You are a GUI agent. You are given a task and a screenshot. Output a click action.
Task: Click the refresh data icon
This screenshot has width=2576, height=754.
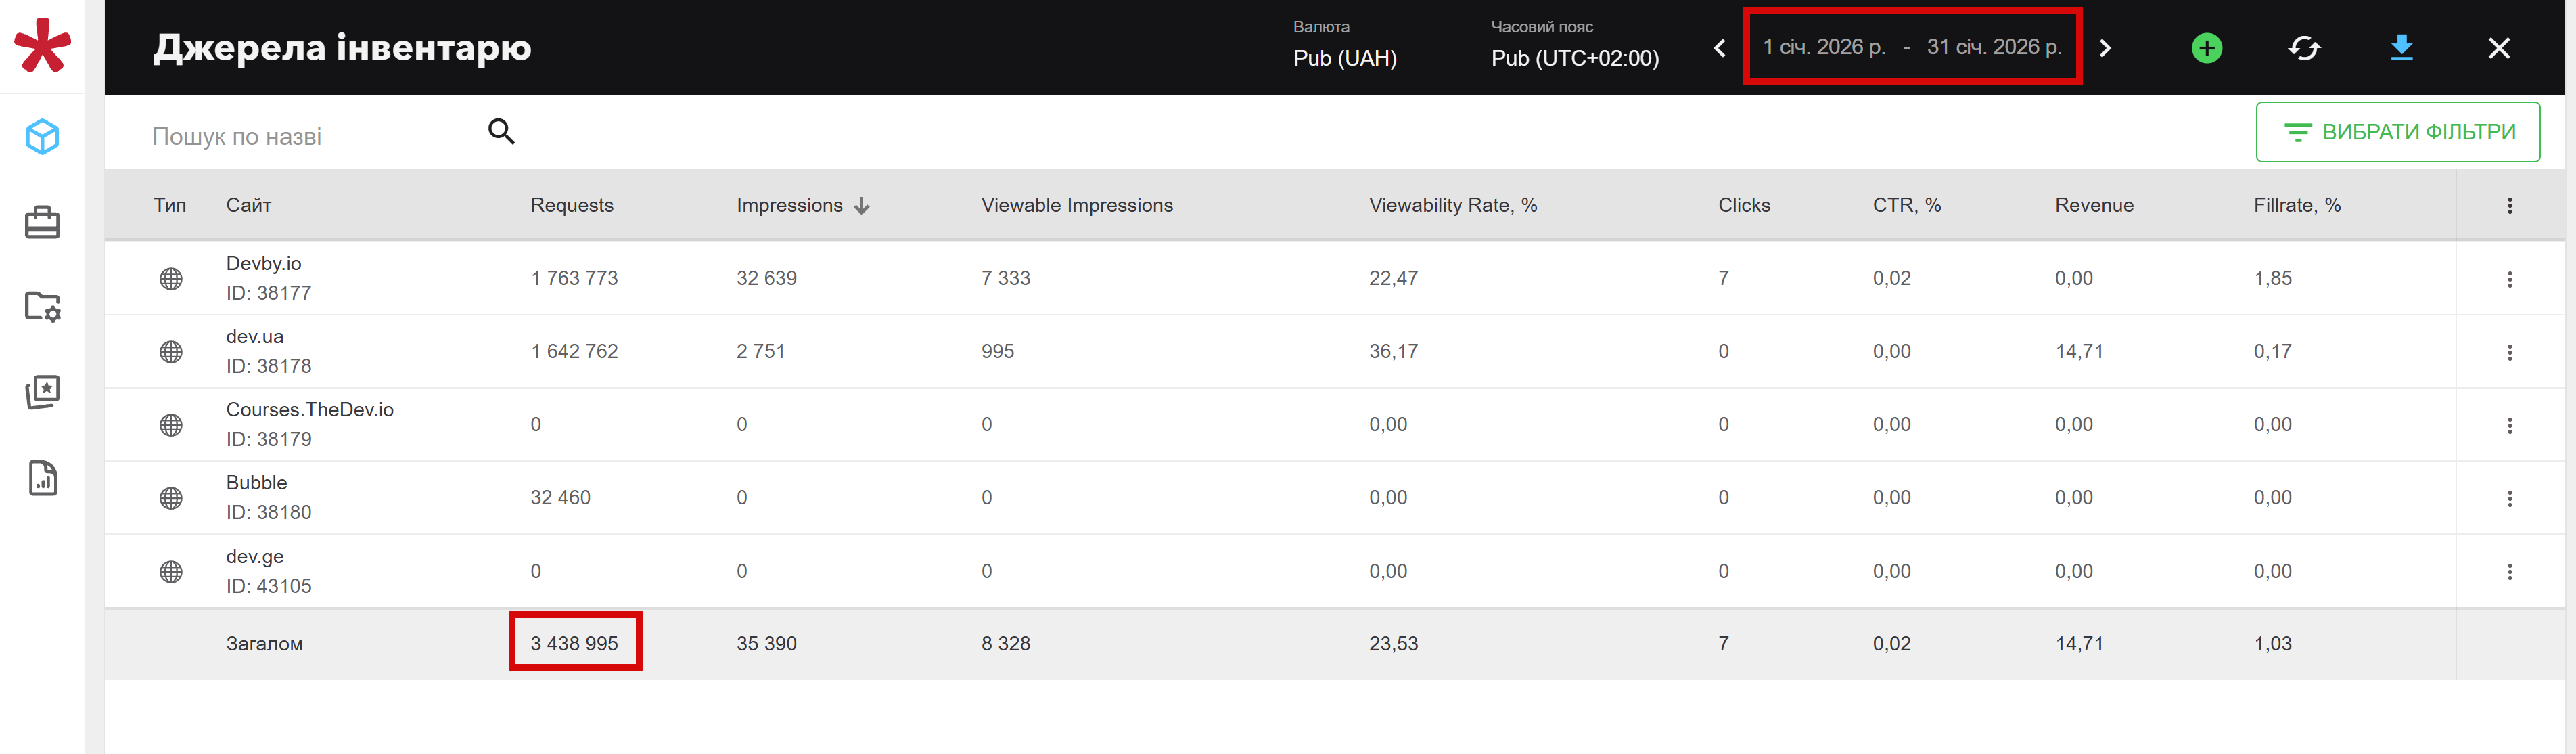click(2304, 48)
